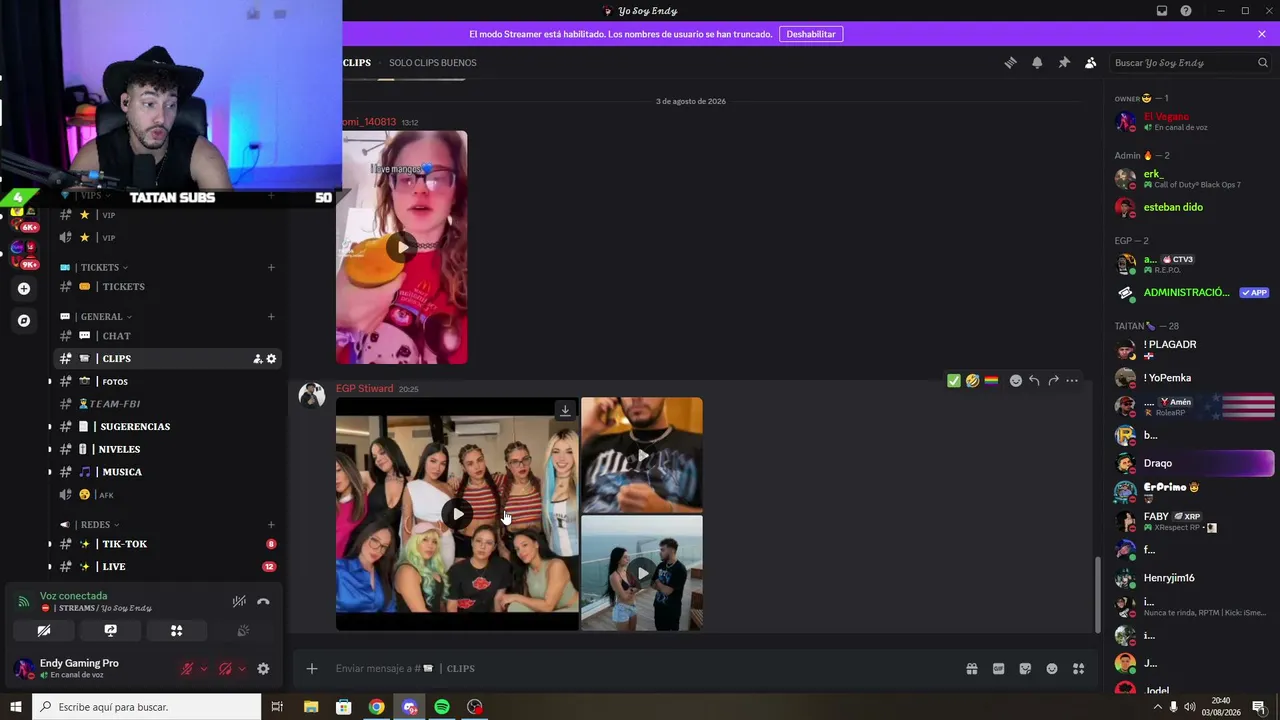Open the emoji picker in message bar

(x=1052, y=669)
